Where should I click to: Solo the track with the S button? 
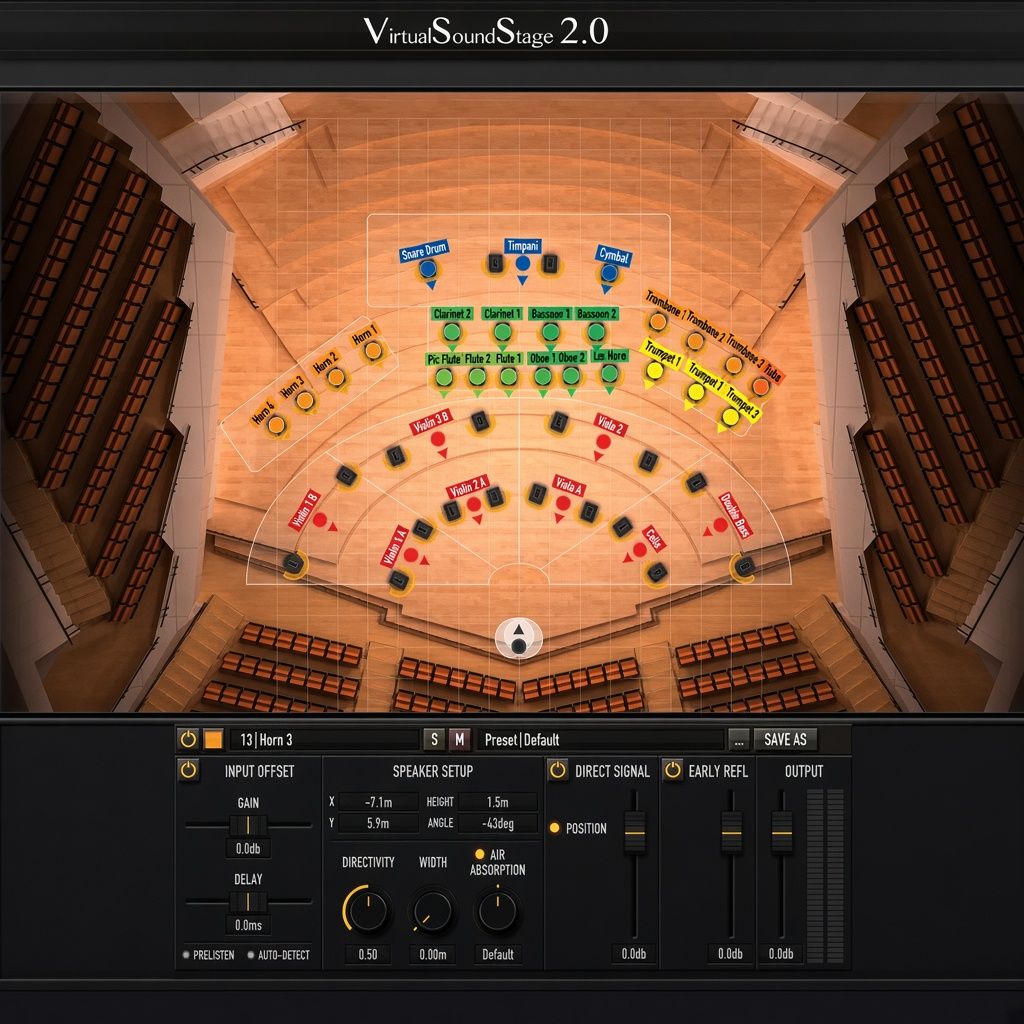pyautogui.click(x=434, y=739)
